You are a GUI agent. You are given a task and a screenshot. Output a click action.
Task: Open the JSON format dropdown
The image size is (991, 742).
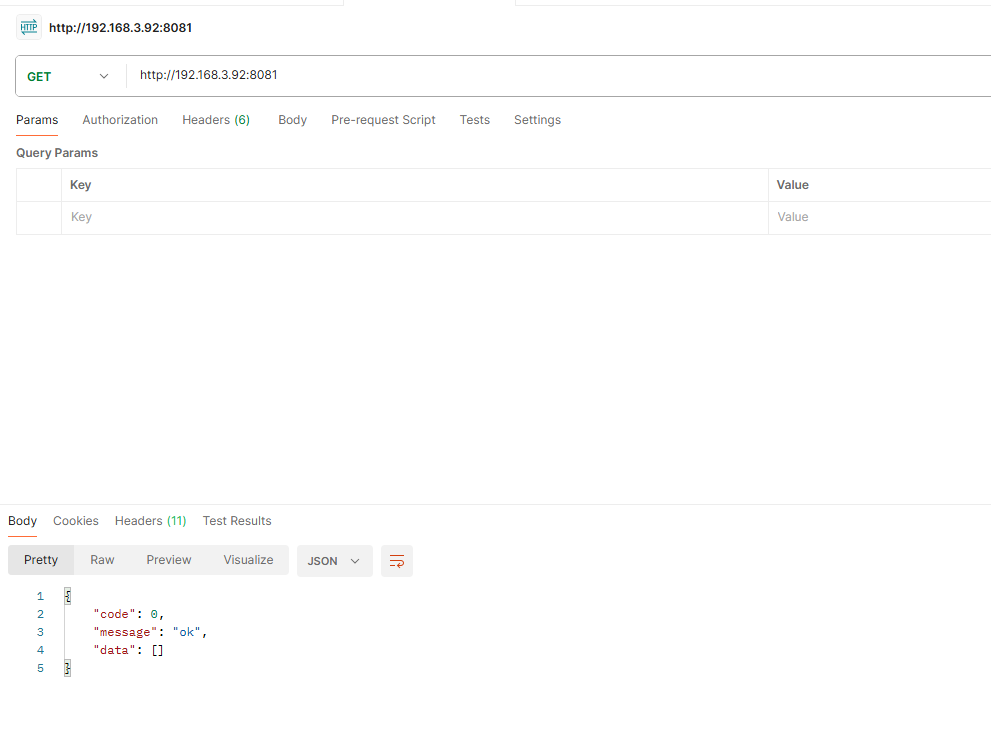(334, 561)
